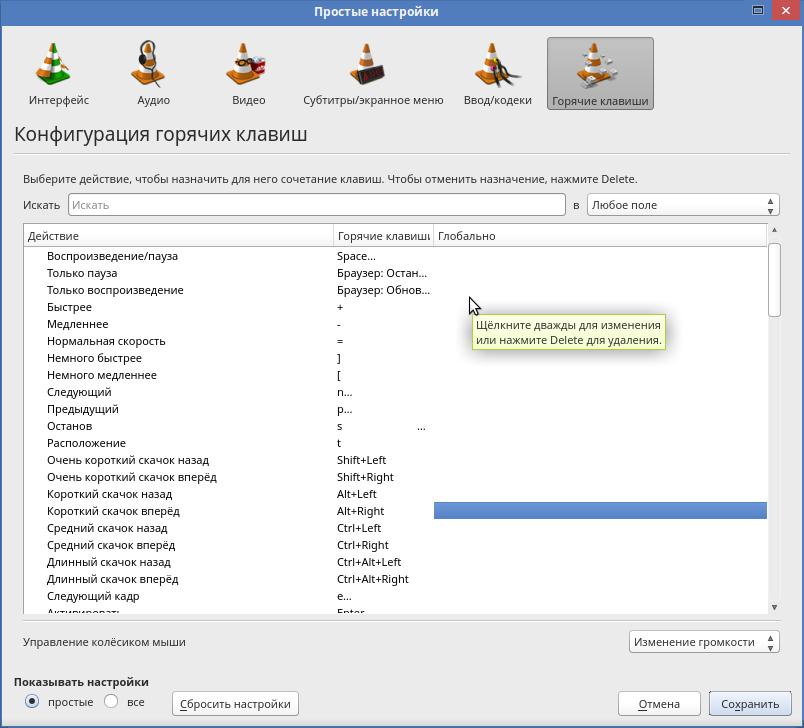
Task: Open the Любое поле search field dropdown
Action: [x=683, y=205]
